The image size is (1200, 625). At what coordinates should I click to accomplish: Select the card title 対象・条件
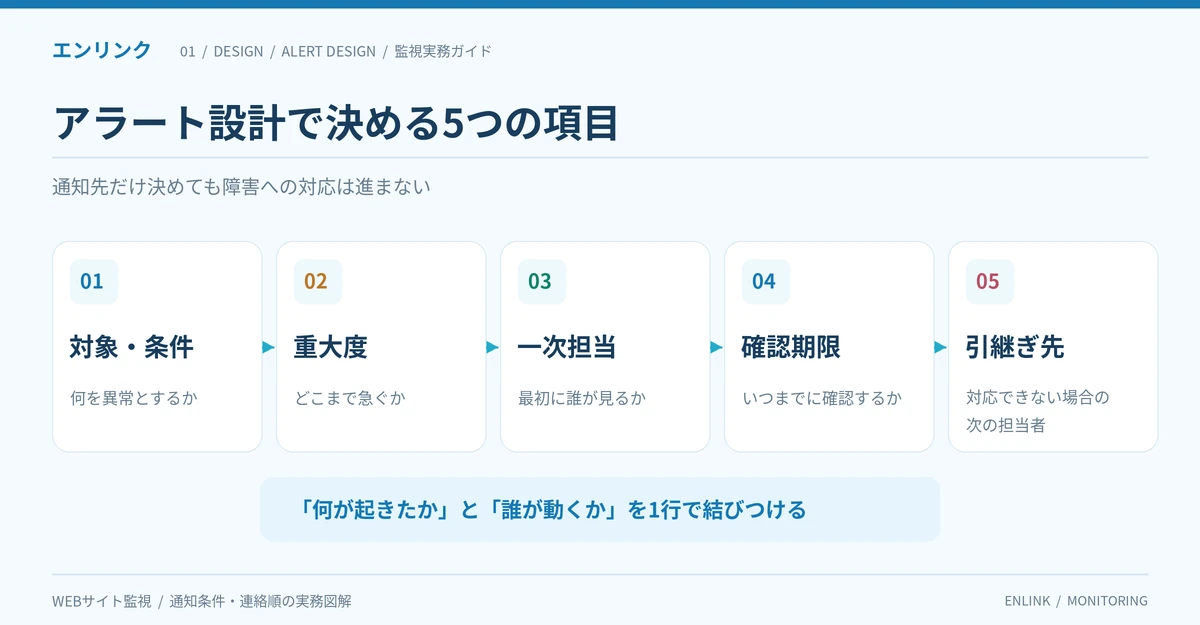pyautogui.click(x=132, y=347)
